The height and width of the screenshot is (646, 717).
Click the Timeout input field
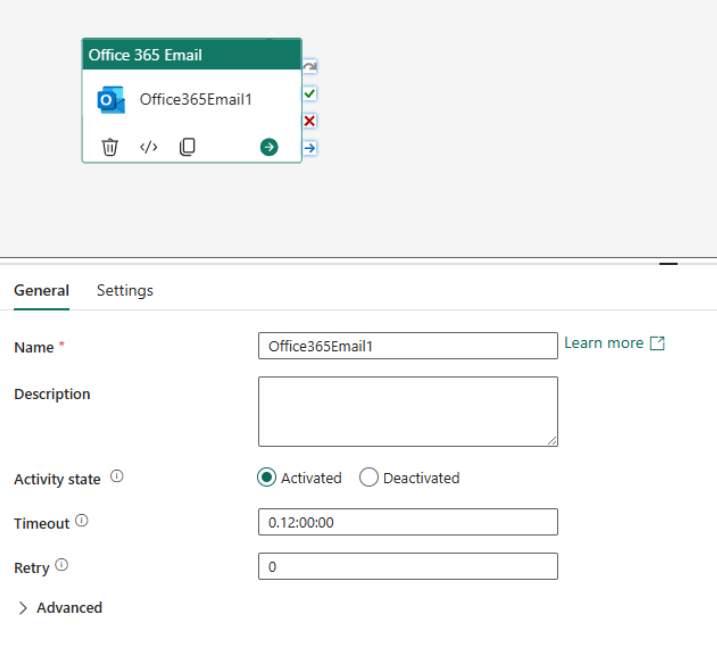click(407, 522)
